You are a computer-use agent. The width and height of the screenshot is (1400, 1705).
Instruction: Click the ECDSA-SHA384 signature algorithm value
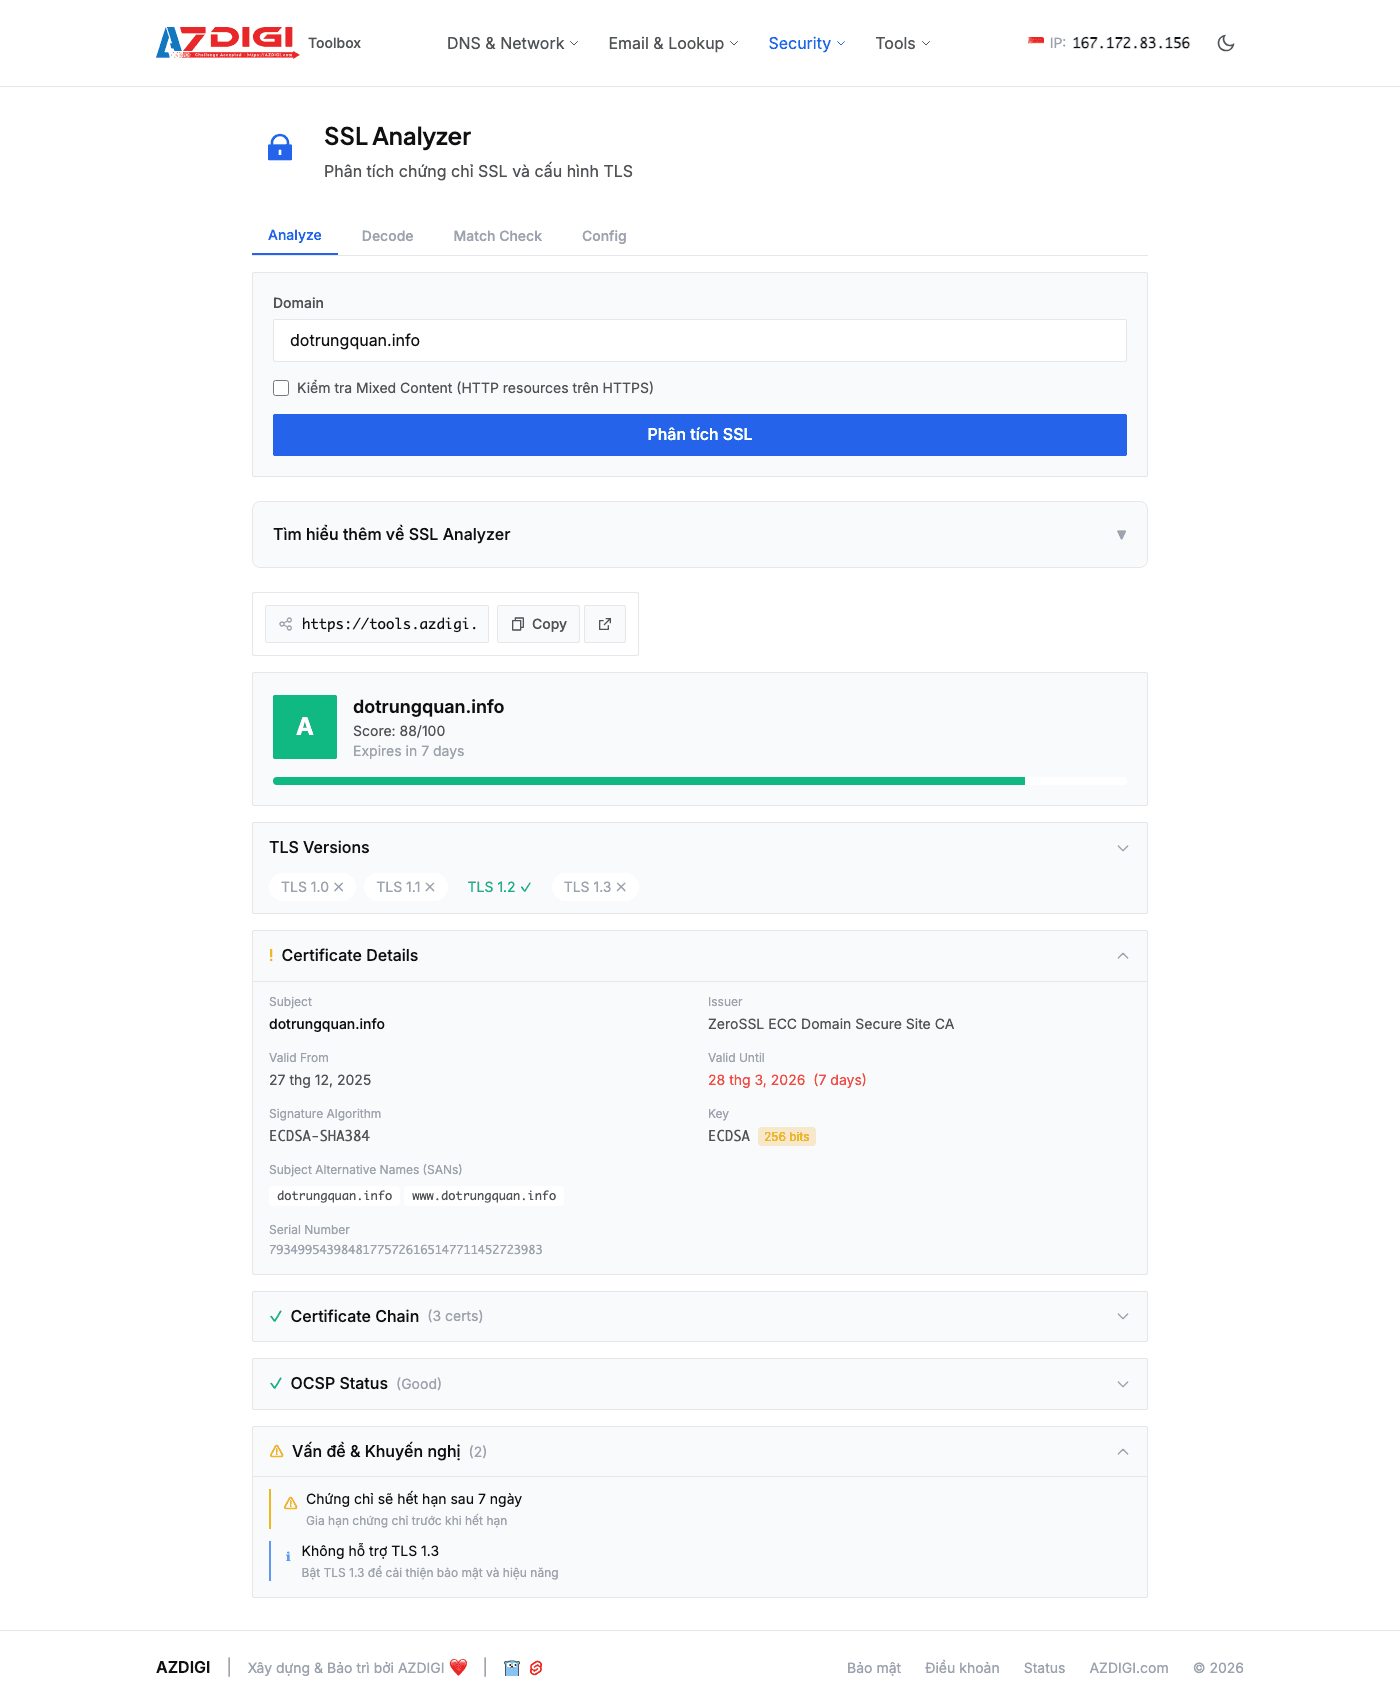[x=319, y=1136]
